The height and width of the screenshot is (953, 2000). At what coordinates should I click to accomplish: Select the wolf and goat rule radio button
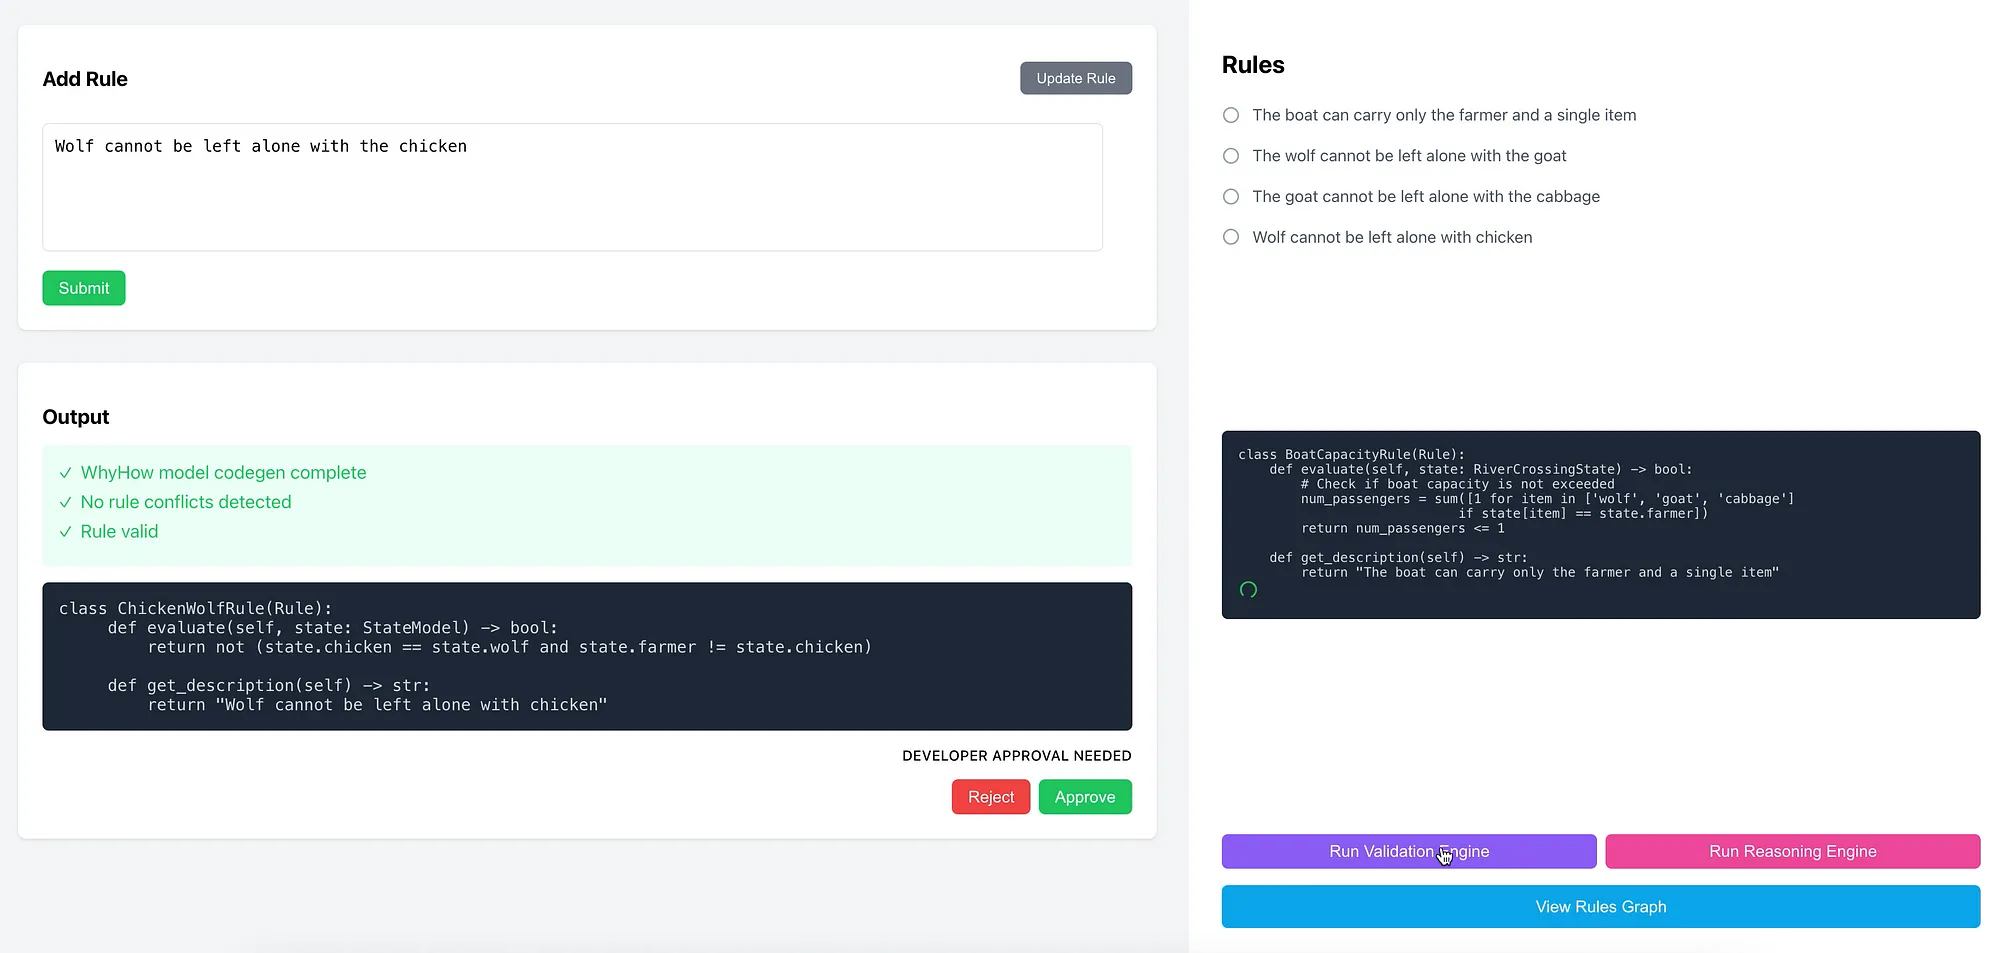pos(1231,156)
